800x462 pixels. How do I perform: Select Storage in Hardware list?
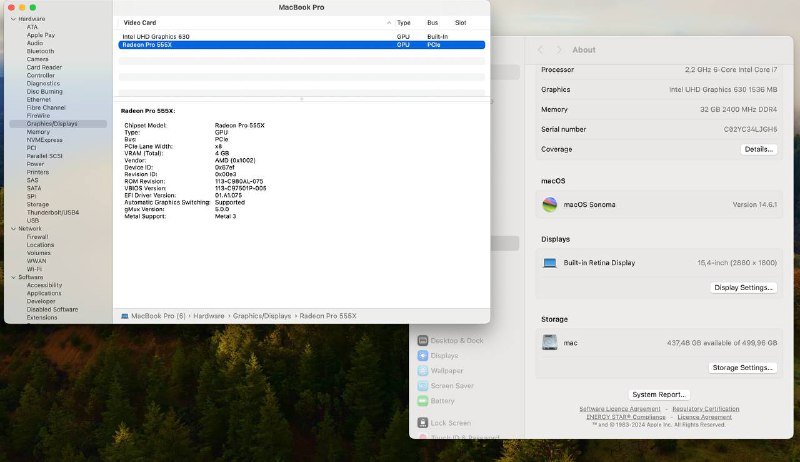[x=38, y=204]
